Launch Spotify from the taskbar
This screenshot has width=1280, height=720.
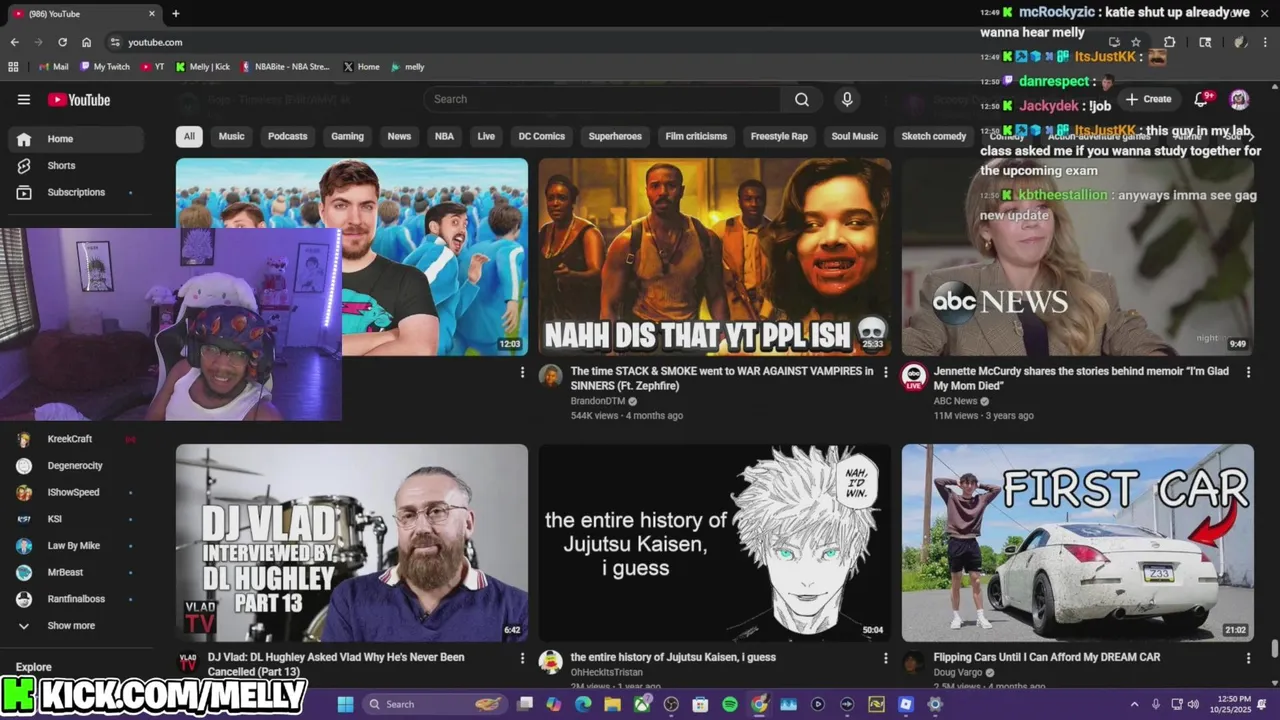pos(730,704)
